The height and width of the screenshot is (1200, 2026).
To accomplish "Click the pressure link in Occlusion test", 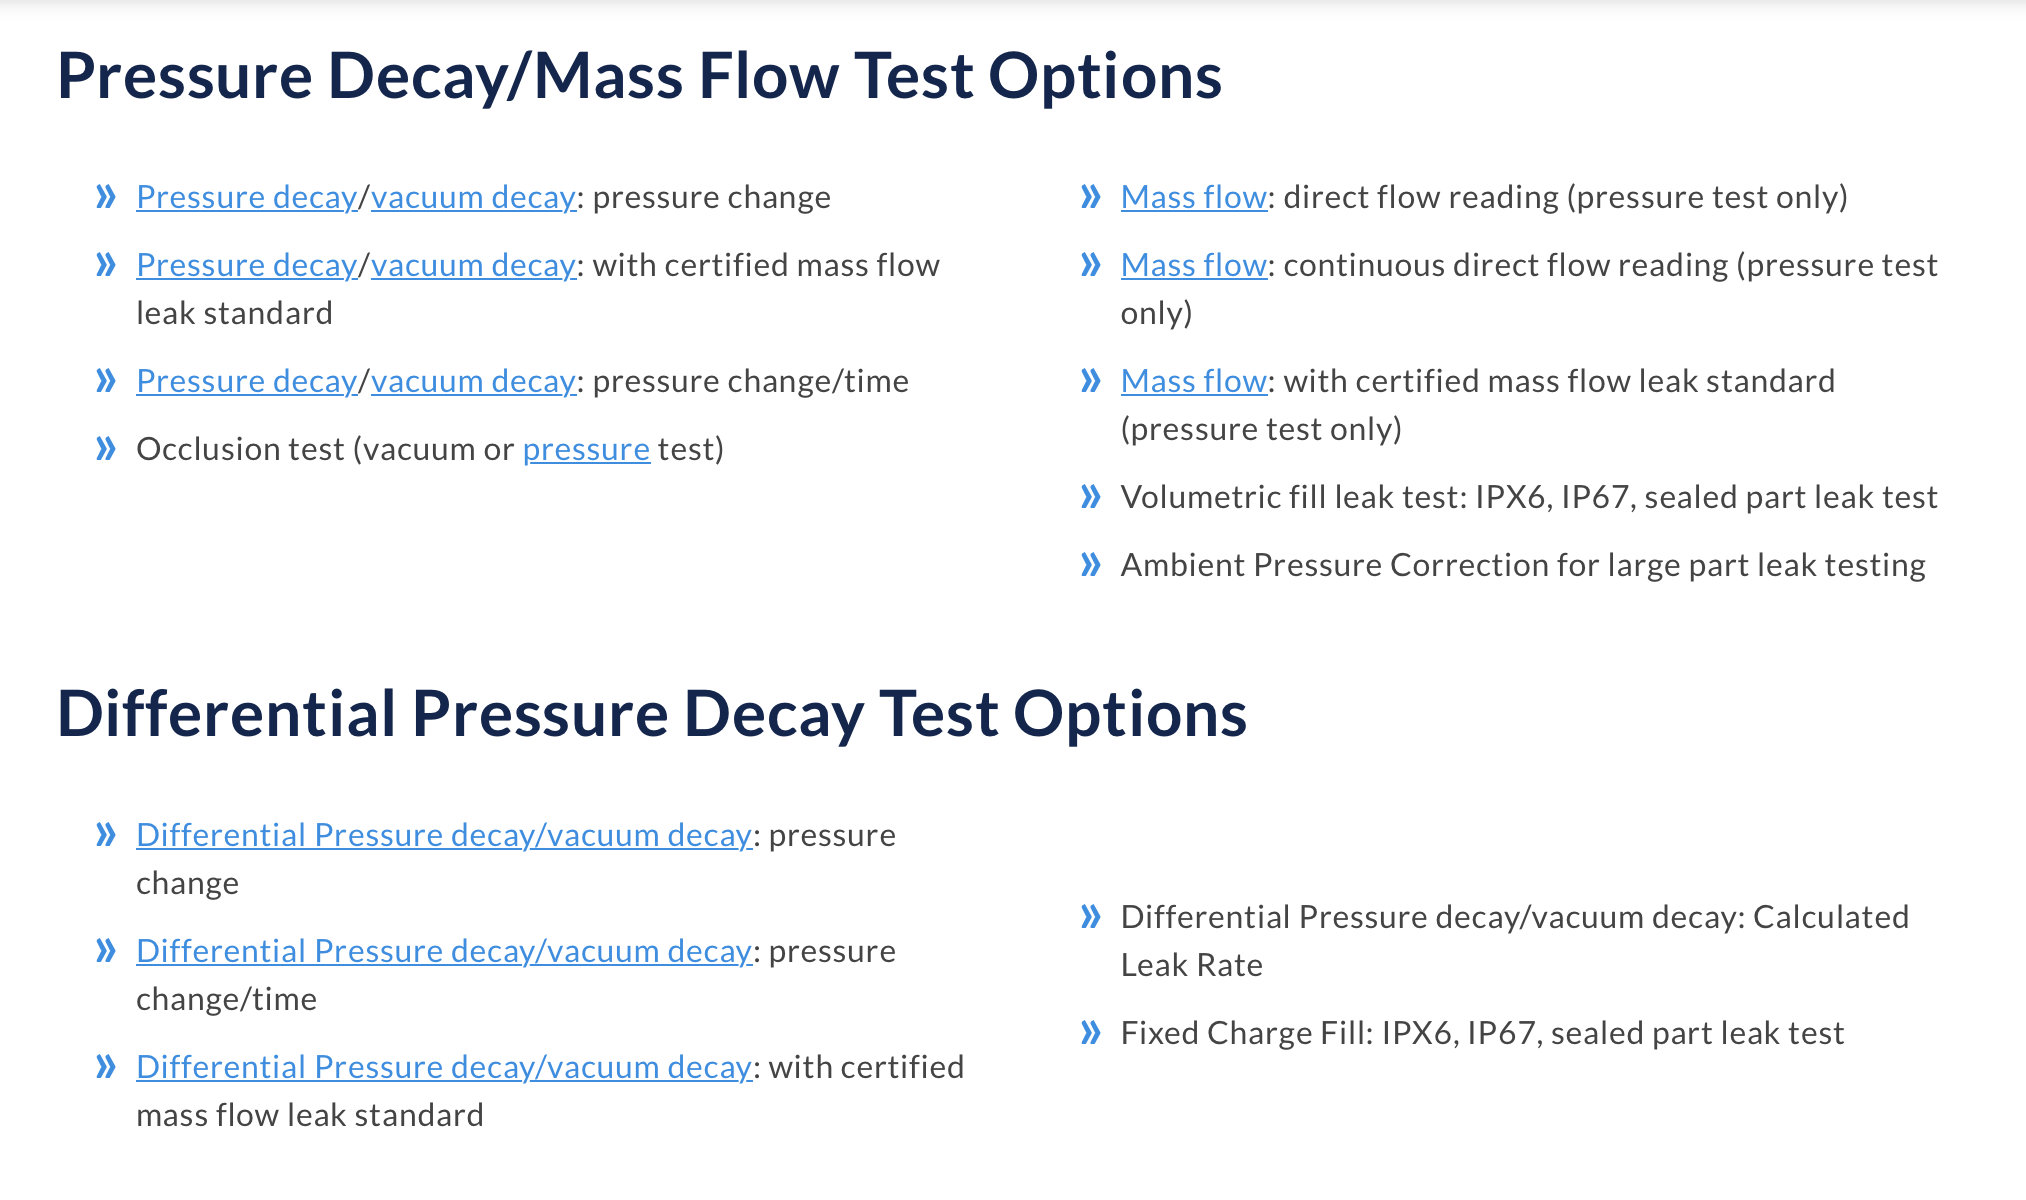I will pos(586,450).
